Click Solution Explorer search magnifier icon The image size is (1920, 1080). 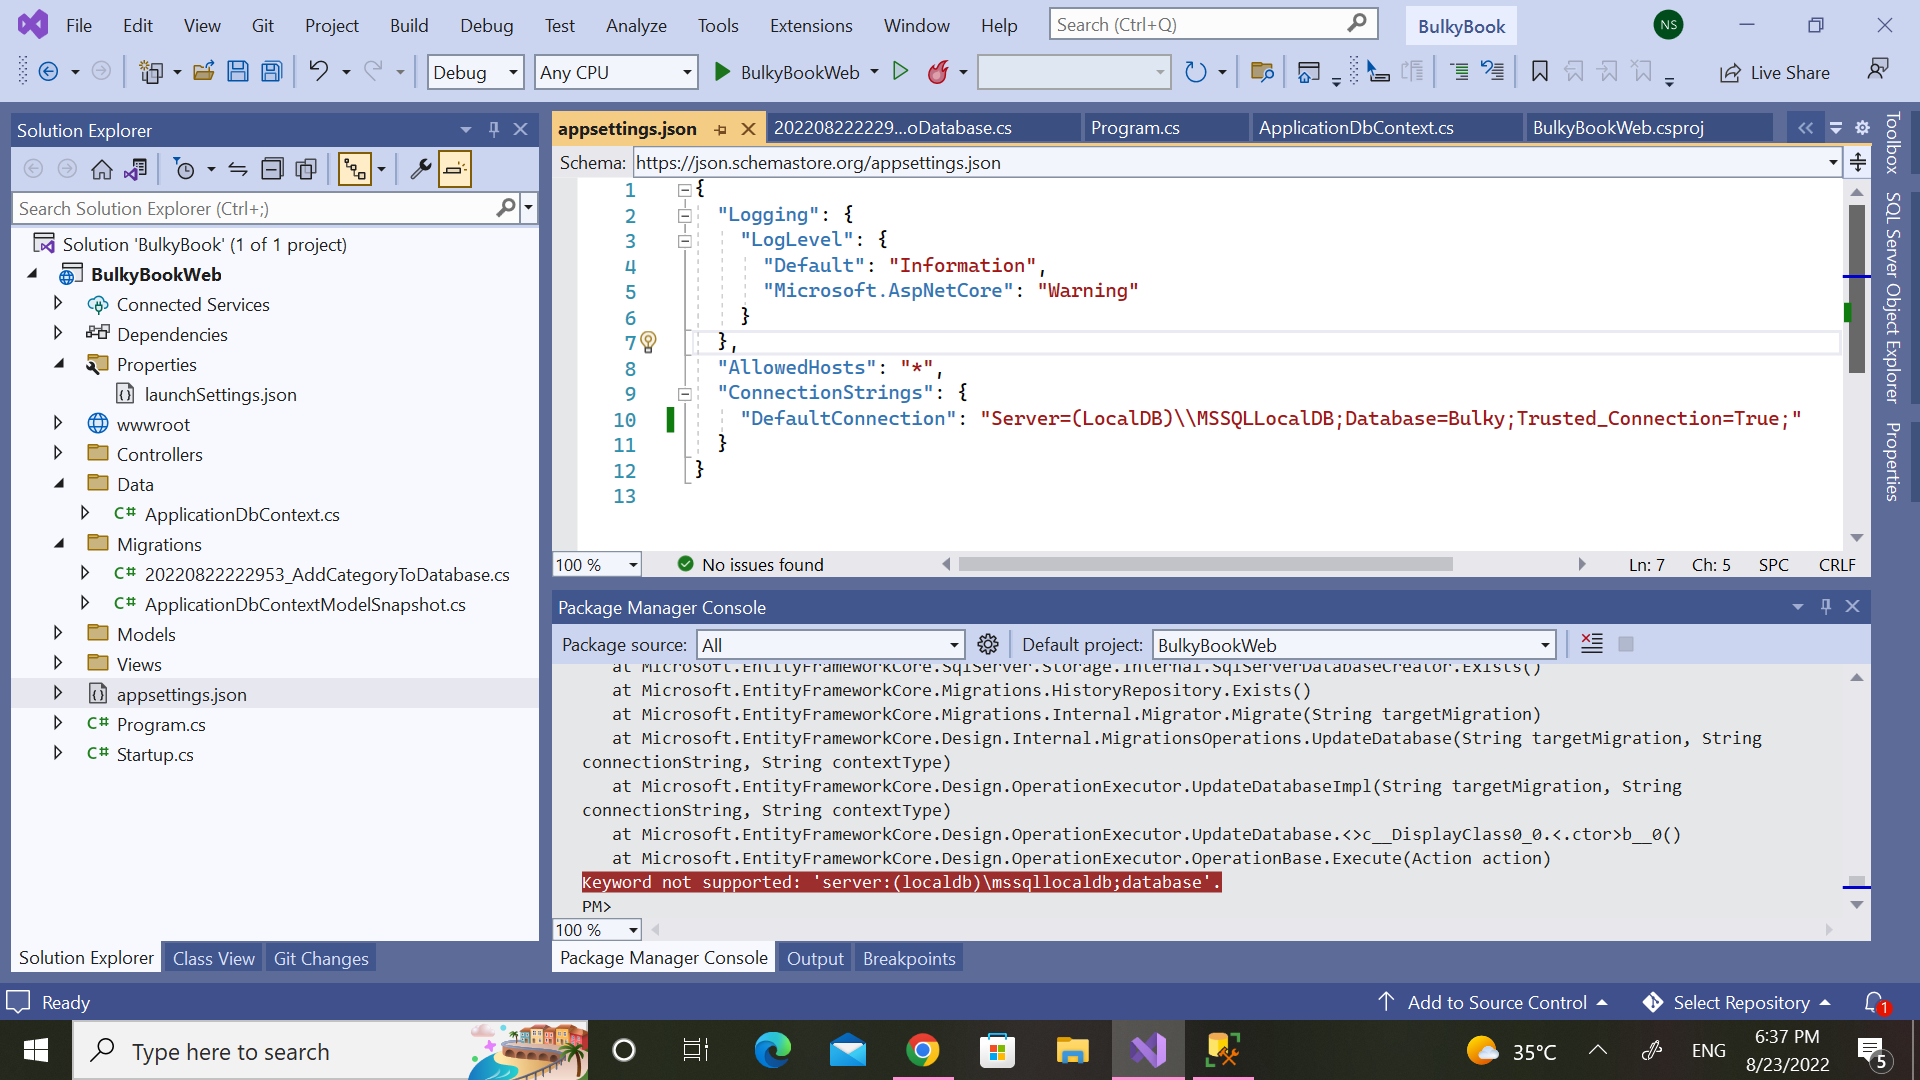click(506, 208)
